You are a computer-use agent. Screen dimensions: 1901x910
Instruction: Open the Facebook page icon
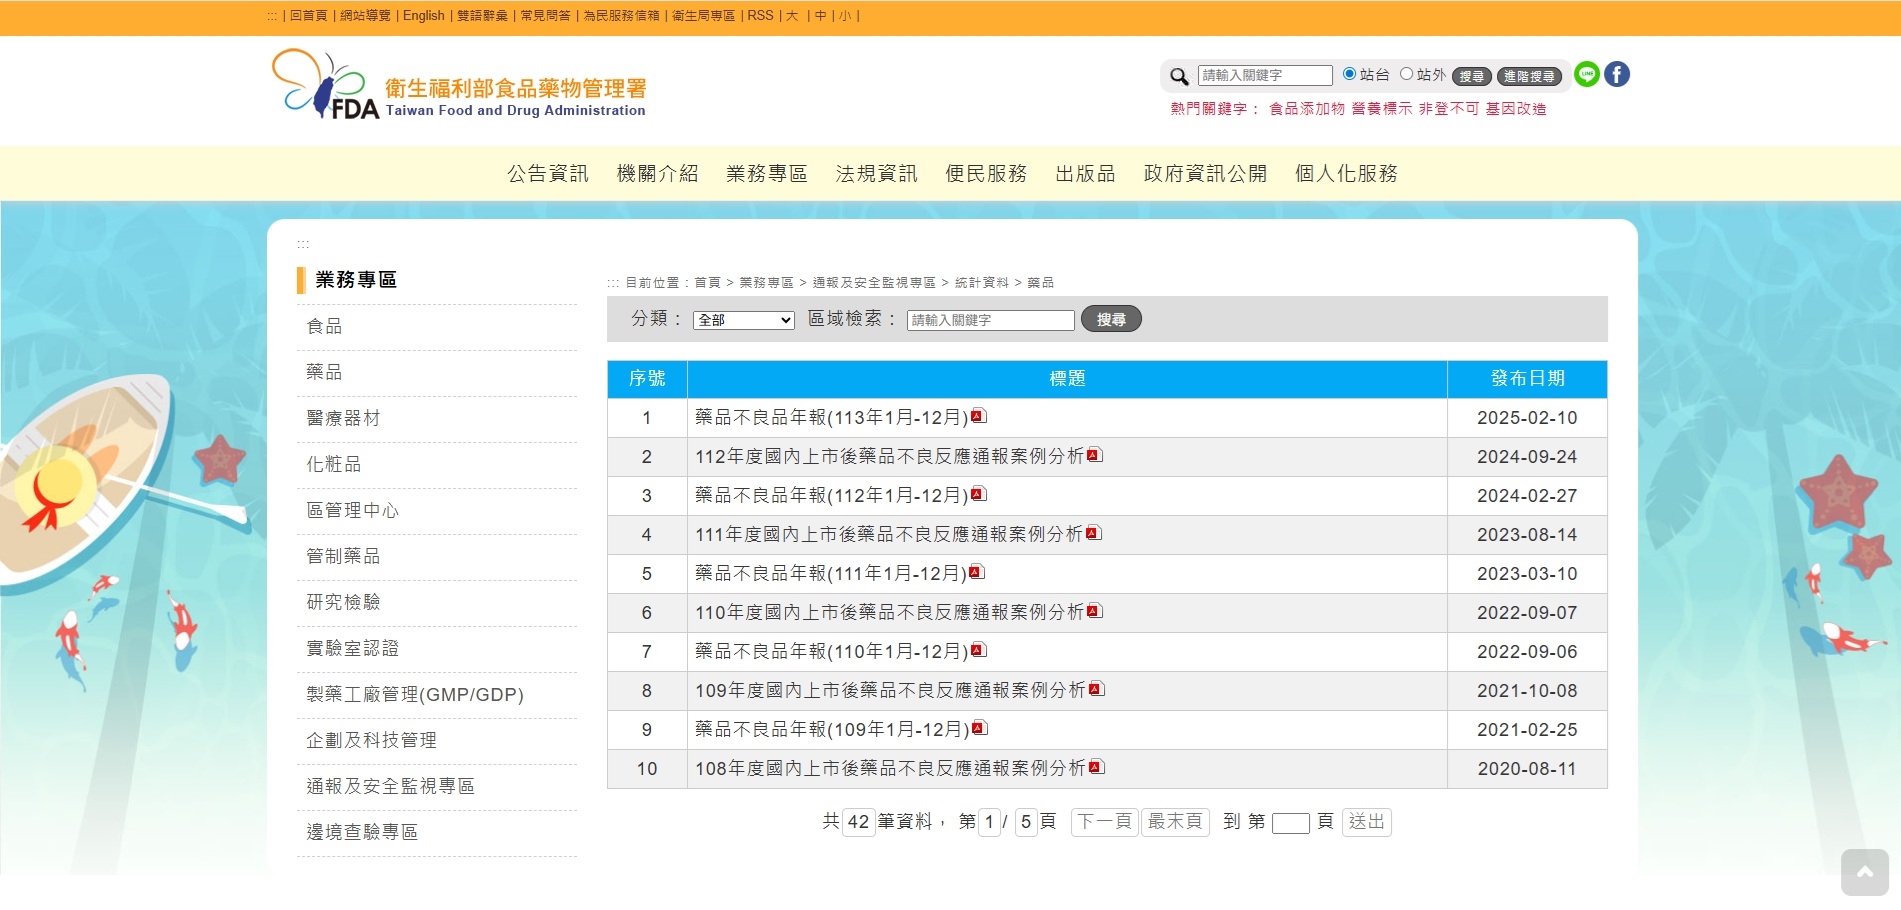coord(1617,74)
